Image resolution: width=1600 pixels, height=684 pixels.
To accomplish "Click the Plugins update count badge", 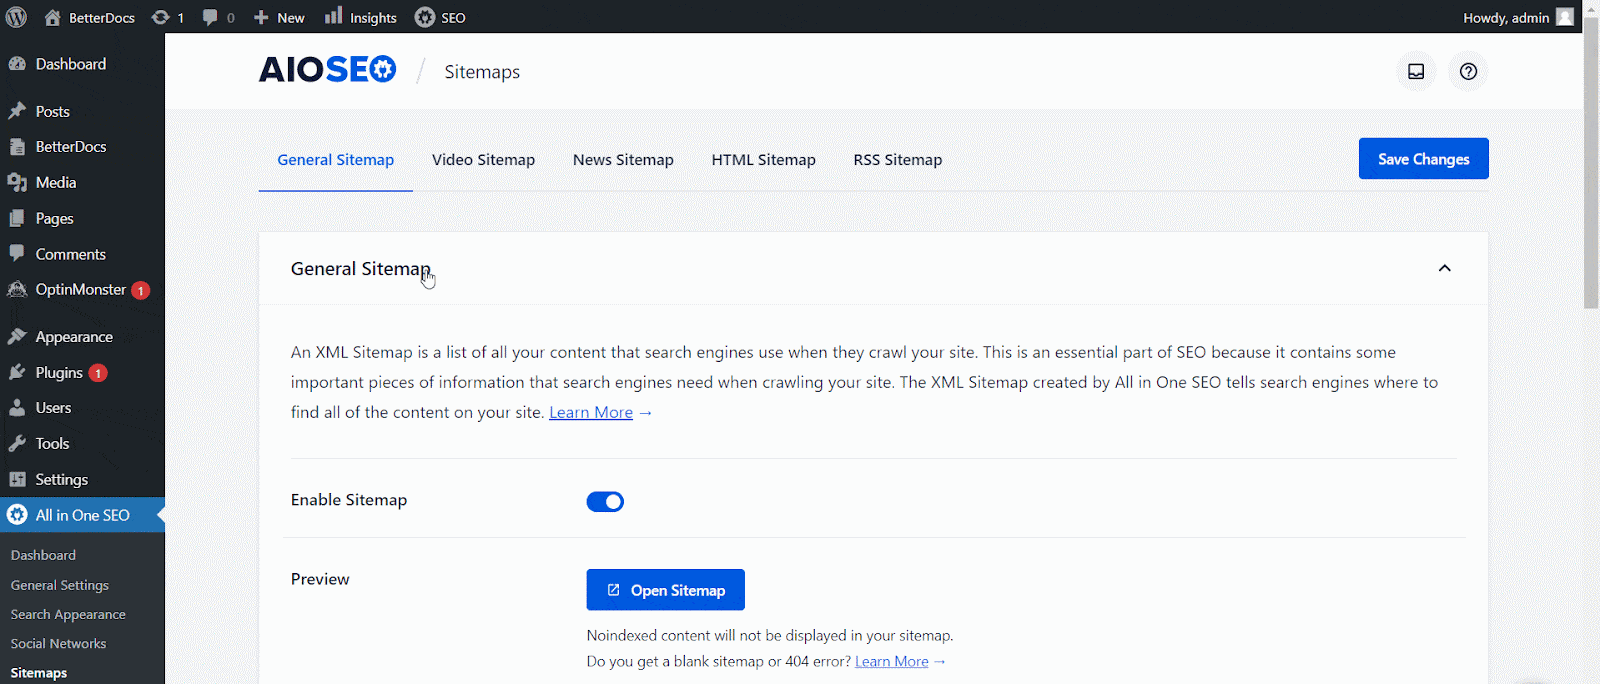I will [x=98, y=373].
